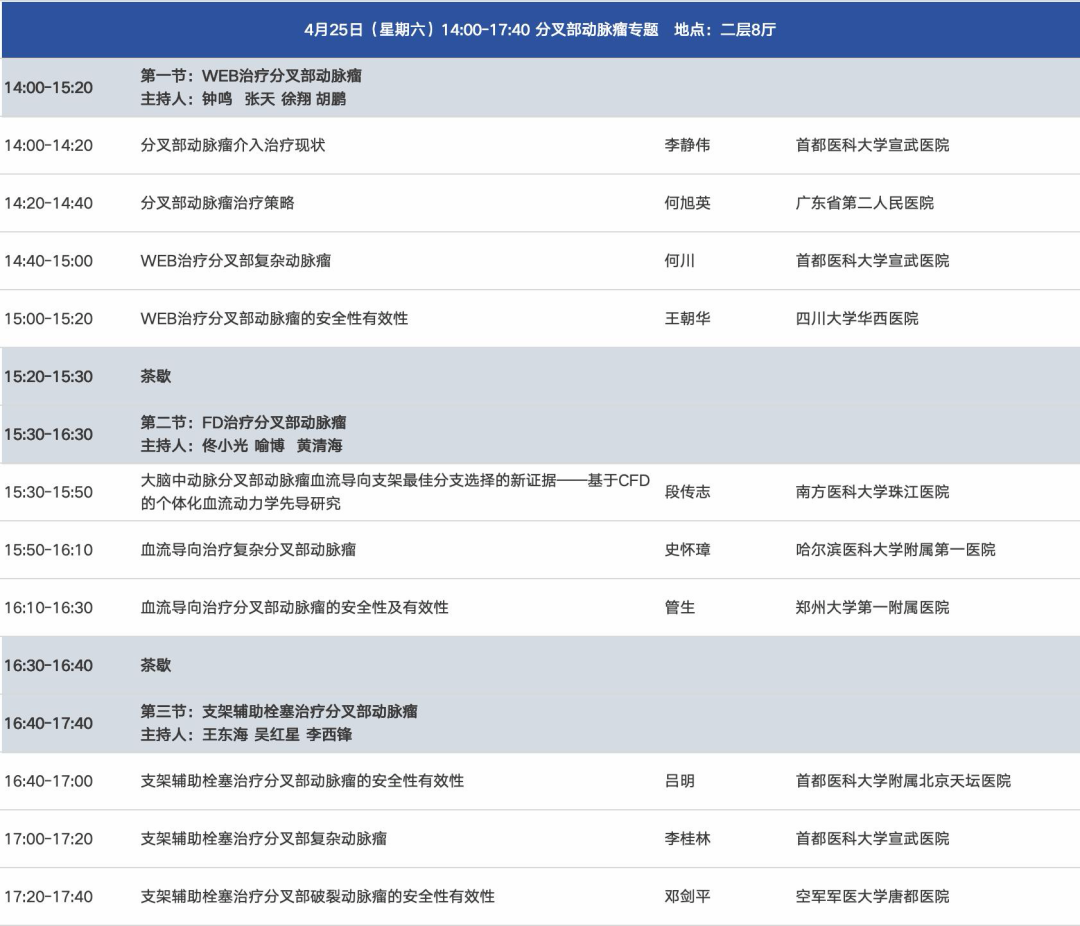
Task: Click the talk title 分叉部动脉瘤介入治疗现状
Action: 233,145
